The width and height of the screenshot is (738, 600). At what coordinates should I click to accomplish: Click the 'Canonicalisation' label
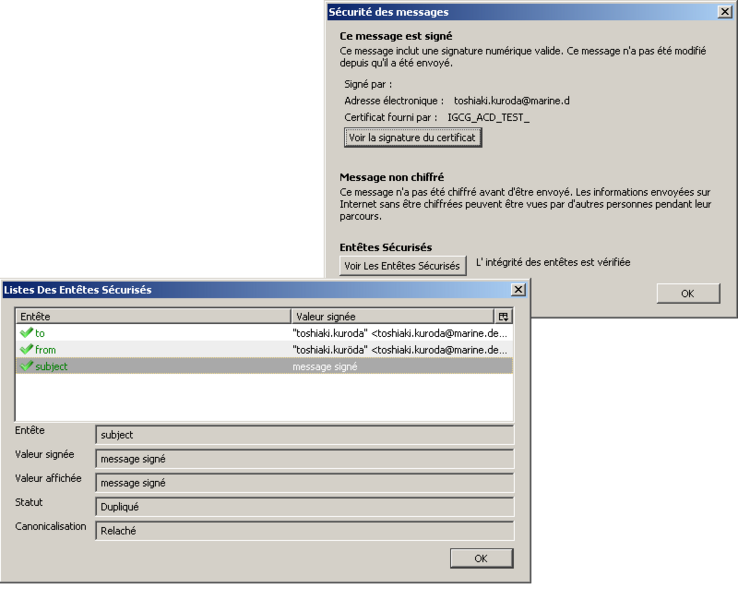tap(50, 526)
